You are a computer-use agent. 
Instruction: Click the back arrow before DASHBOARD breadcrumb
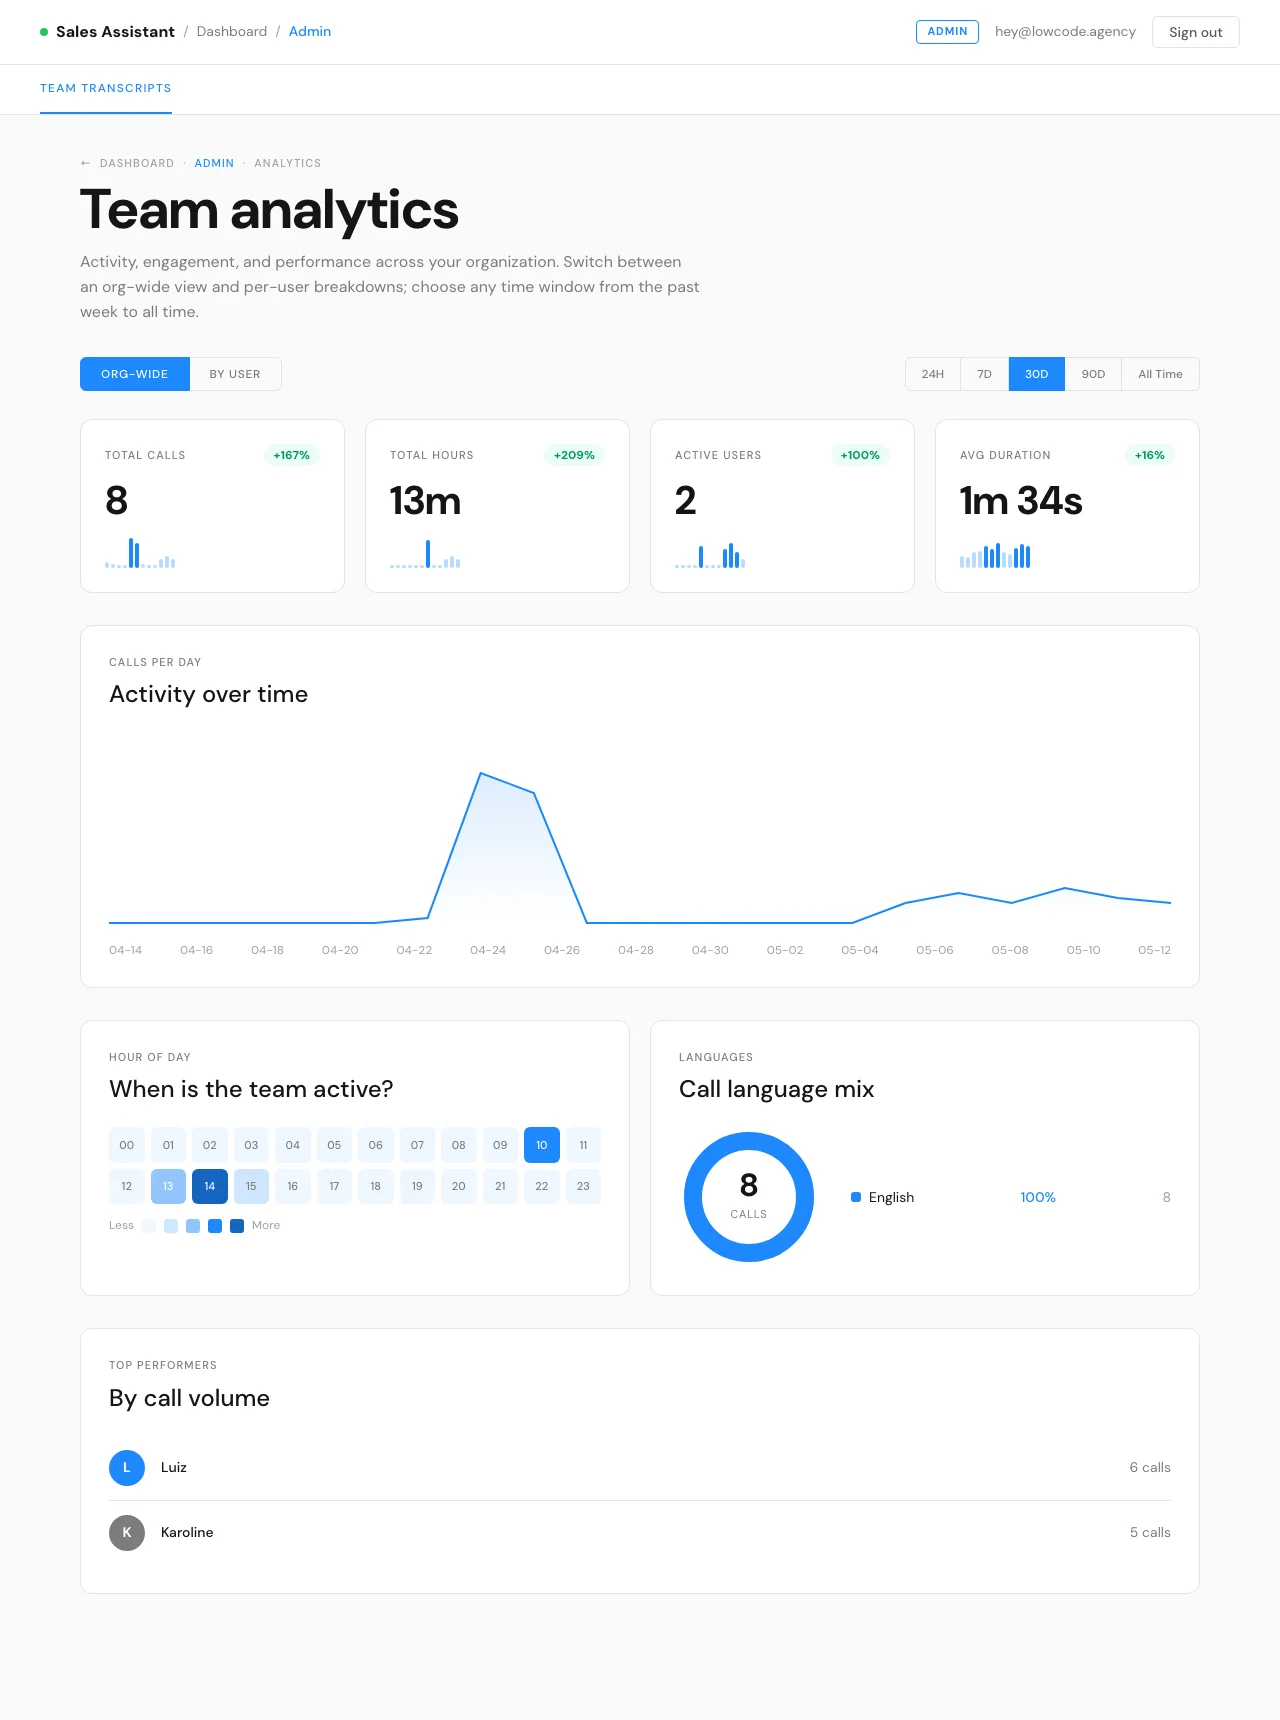85,163
